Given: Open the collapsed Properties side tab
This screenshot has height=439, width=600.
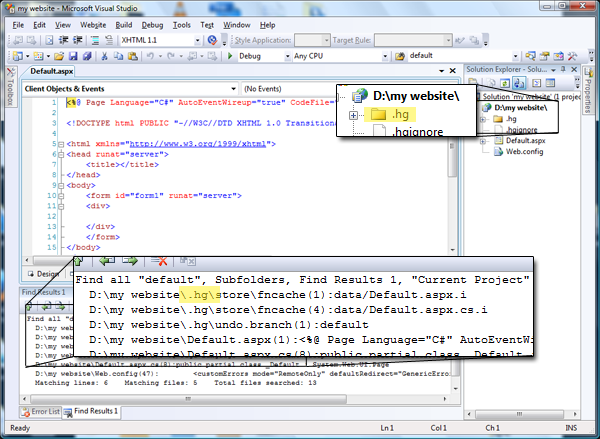Looking at the screenshot, I should pos(588,91).
